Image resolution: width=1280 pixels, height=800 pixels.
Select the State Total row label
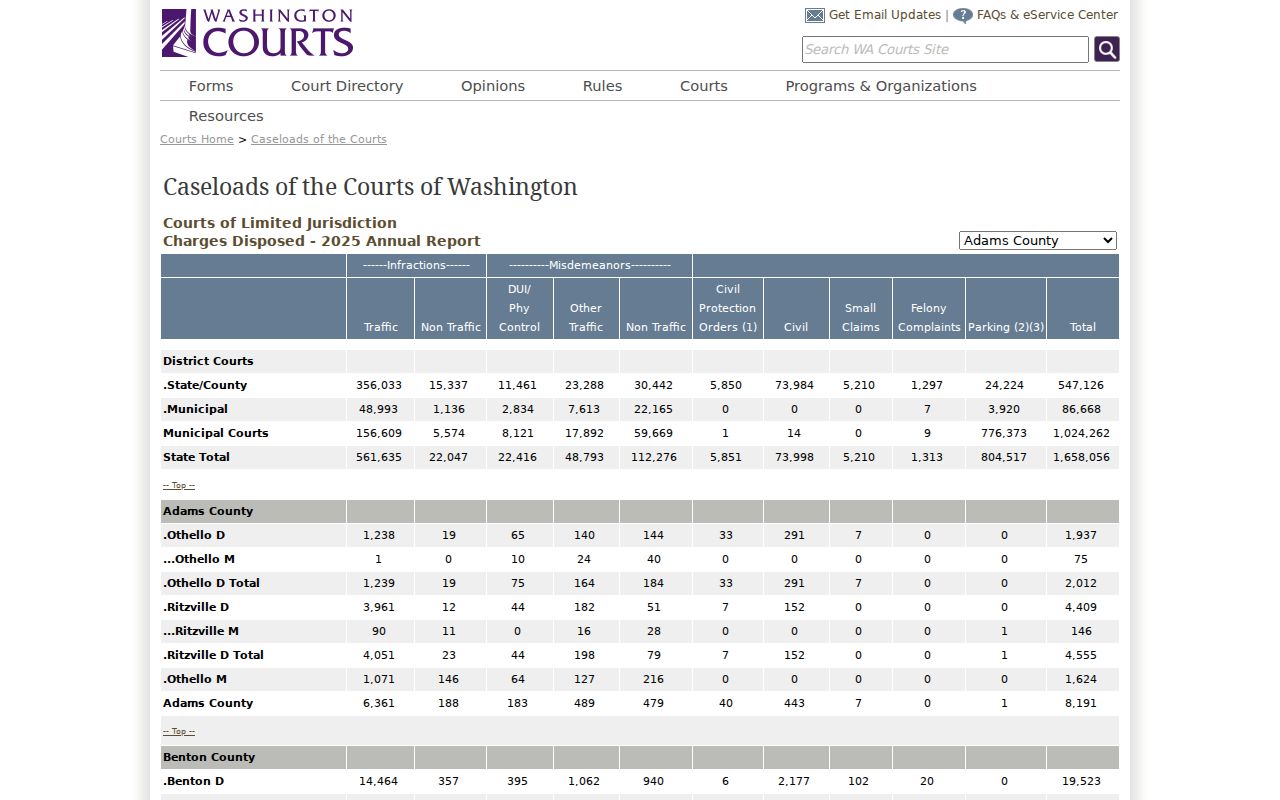[x=196, y=457]
